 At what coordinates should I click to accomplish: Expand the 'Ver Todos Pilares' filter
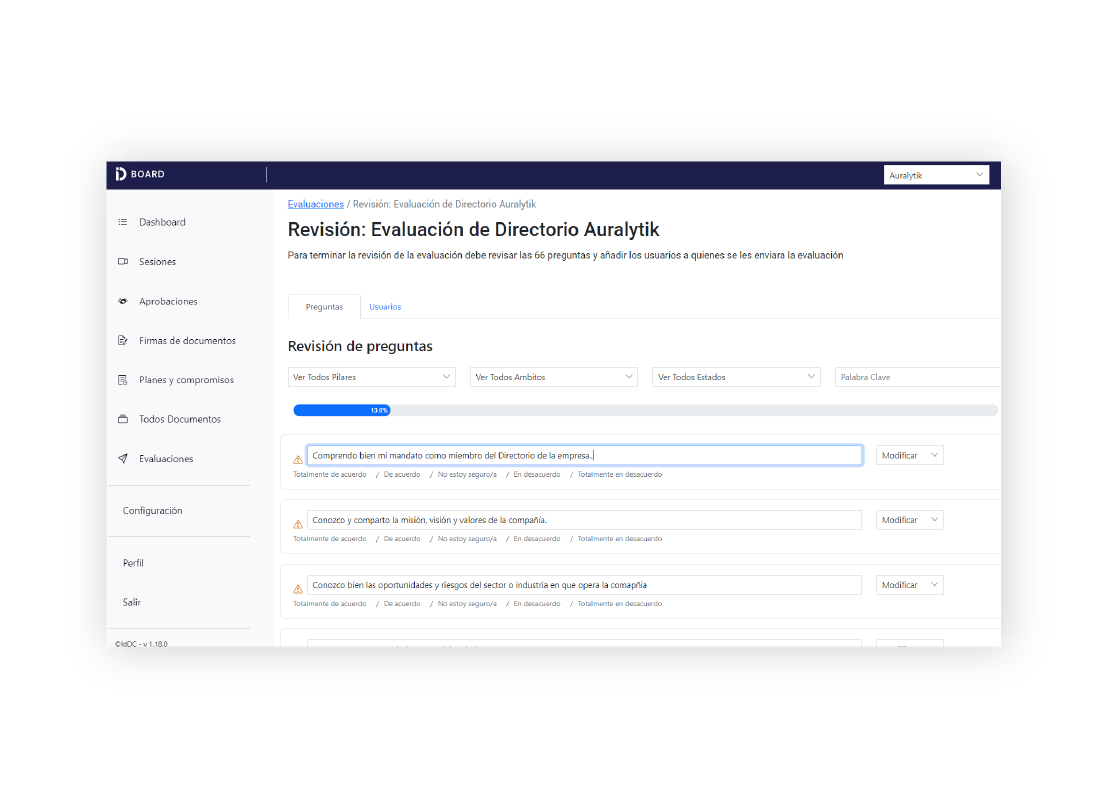coord(371,377)
